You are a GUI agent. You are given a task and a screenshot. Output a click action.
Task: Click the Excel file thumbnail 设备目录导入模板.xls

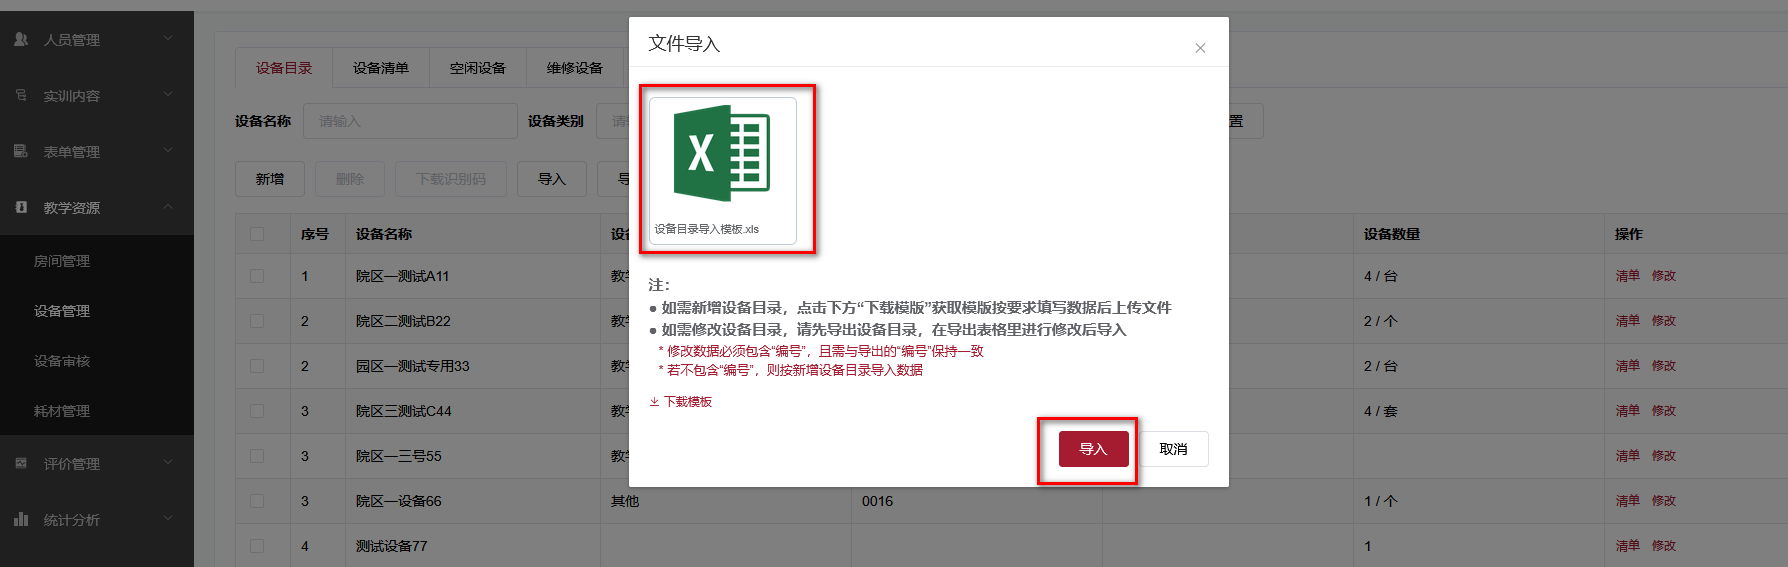pyautogui.click(x=723, y=170)
